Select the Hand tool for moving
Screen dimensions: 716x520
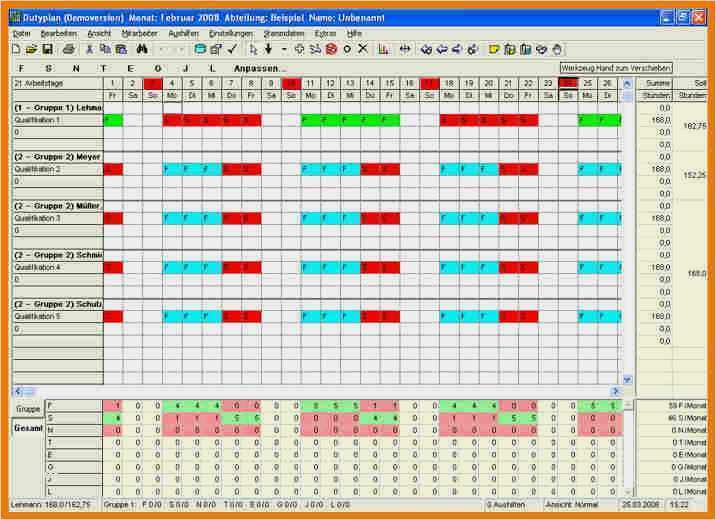[x=558, y=49]
